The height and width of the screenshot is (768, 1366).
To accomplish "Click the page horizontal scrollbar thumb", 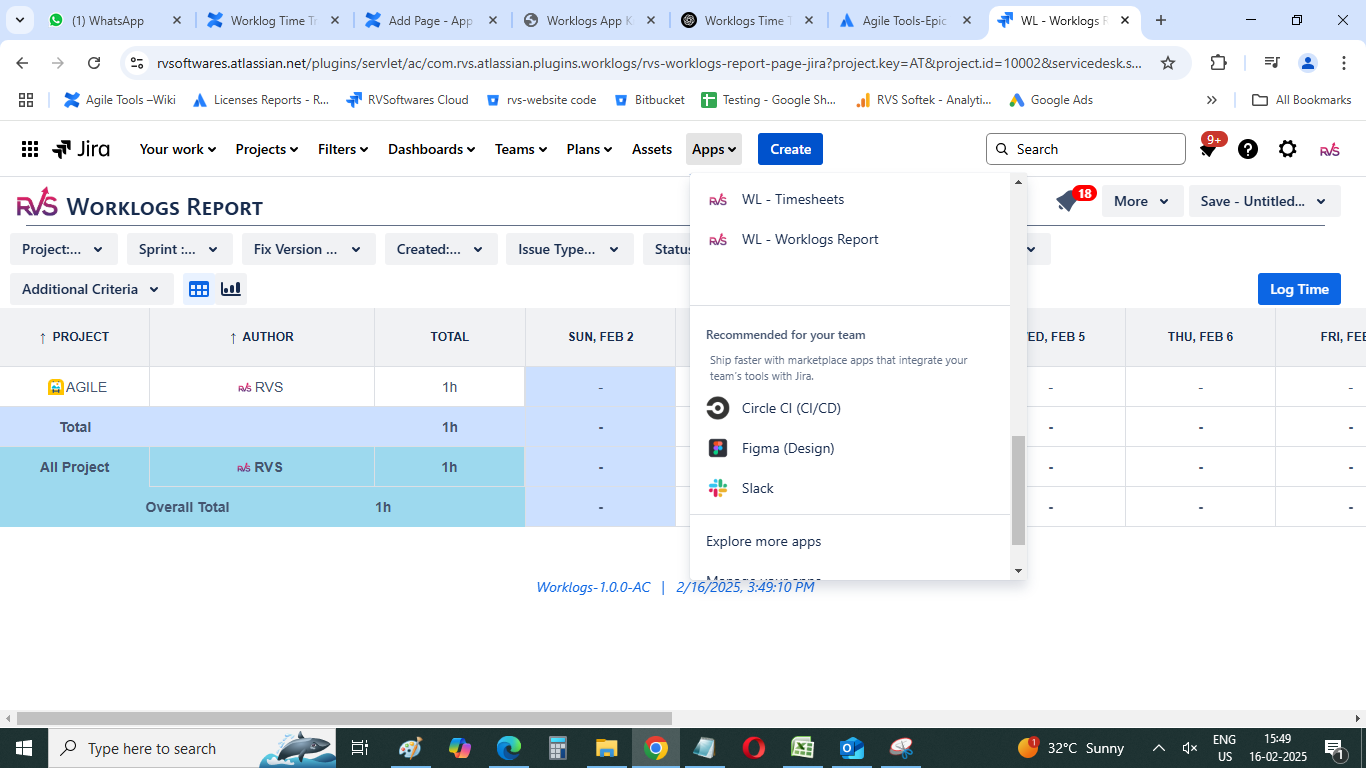I will (x=345, y=718).
